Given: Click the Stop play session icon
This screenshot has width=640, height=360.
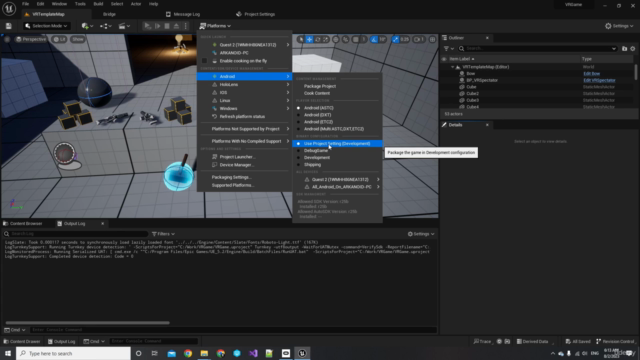Looking at the screenshot, I should [x=167, y=26].
